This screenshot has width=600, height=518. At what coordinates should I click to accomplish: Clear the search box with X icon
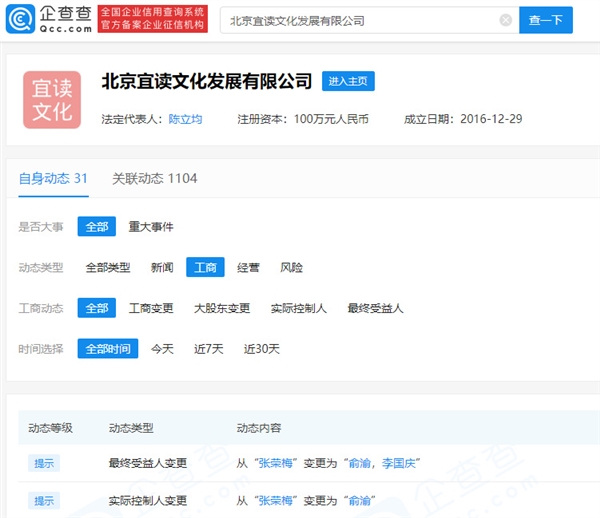click(x=505, y=20)
